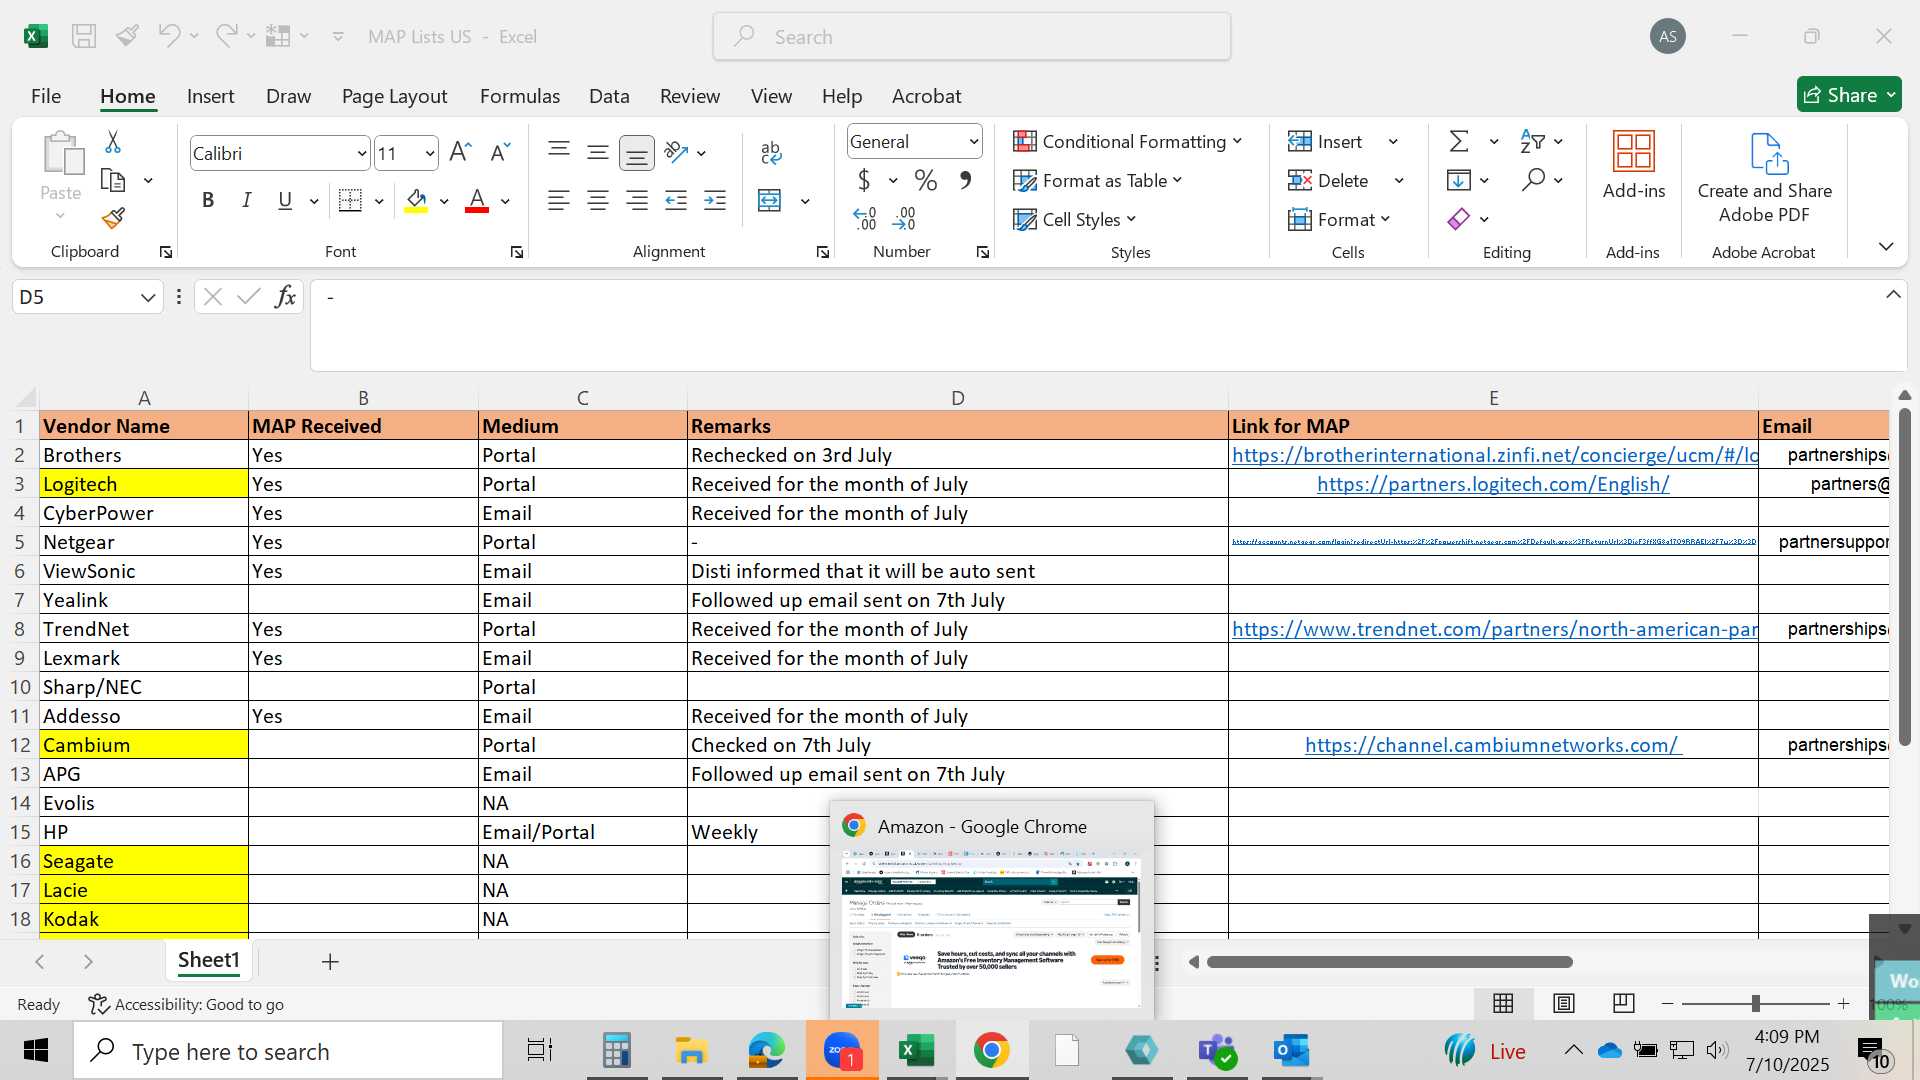Apply yellow Fill Color swatch
The image size is (1920, 1080).
pyautogui.click(x=416, y=201)
